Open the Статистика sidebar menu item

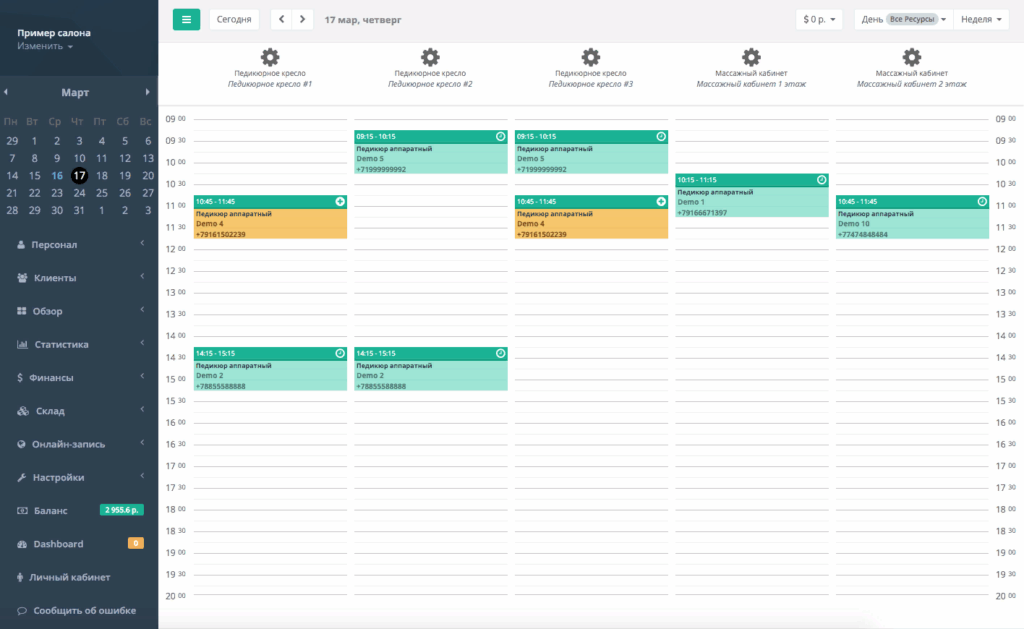coord(79,344)
